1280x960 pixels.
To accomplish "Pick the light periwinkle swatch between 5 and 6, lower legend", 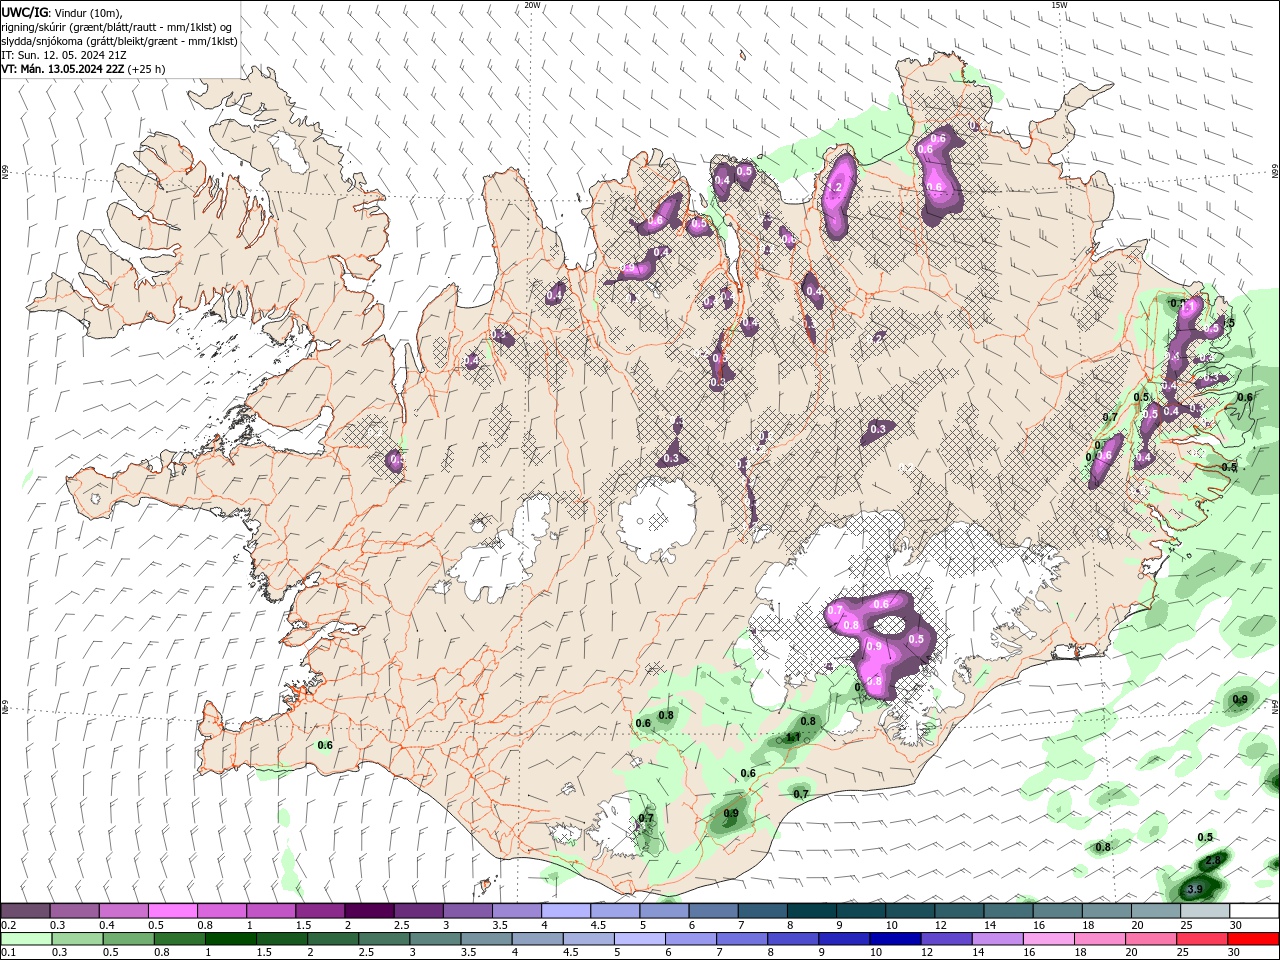I will pos(639,940).
